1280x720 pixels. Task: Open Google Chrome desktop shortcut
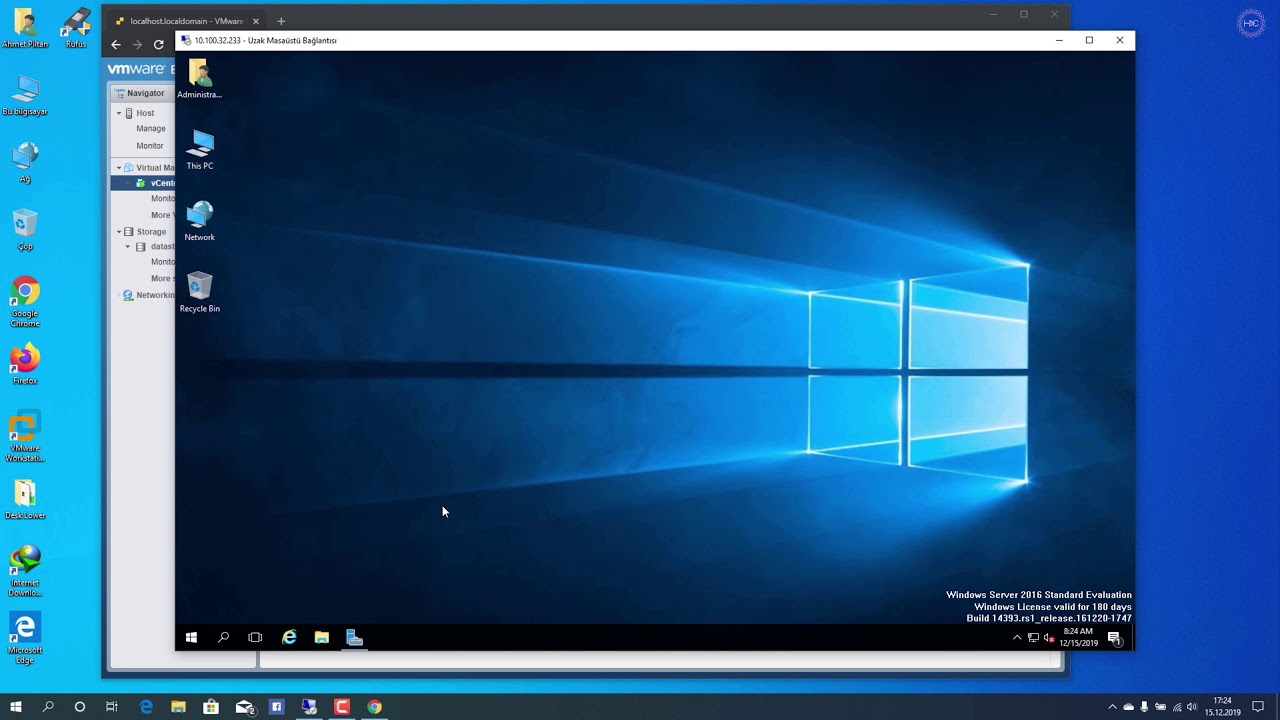tap(25, 303)
